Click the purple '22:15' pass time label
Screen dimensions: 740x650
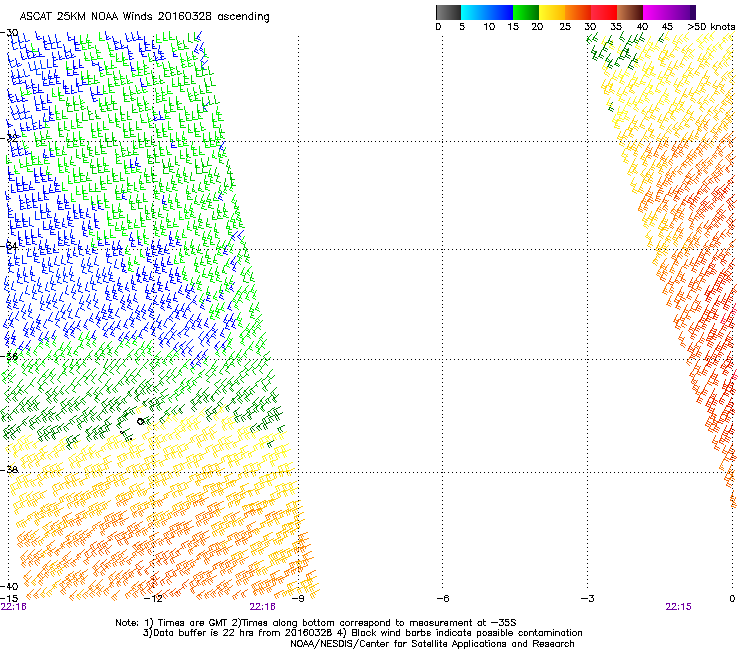point(678,607)
